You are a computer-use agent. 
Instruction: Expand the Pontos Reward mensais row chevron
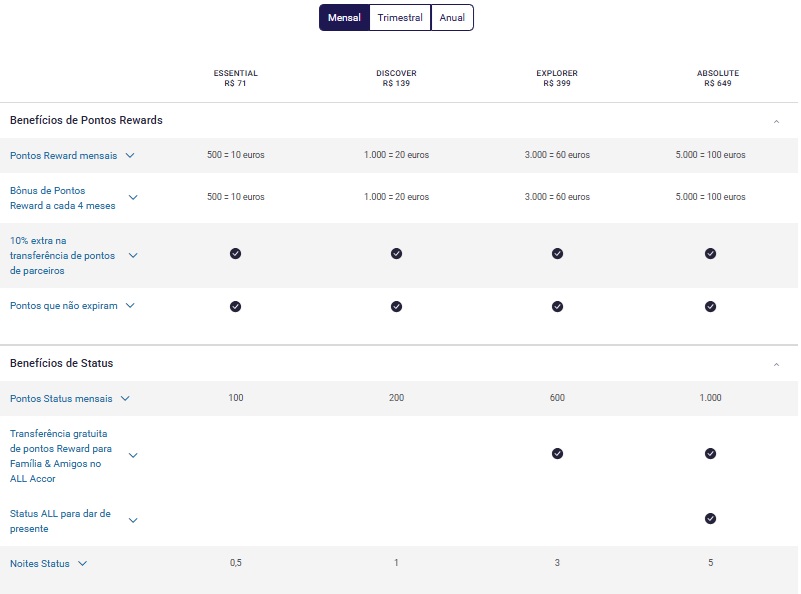tap(130, 156)
